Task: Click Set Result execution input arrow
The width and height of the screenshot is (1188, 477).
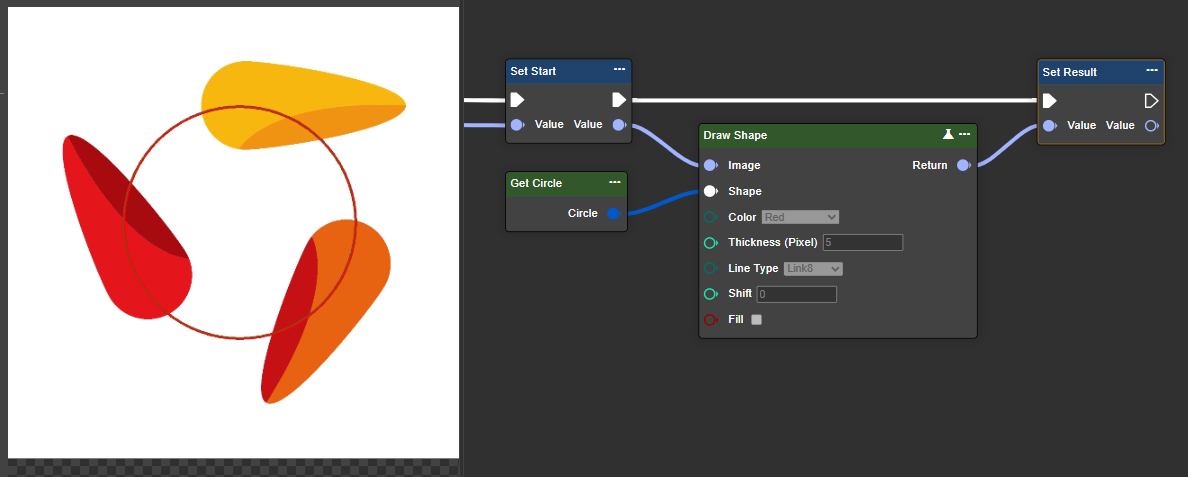Action: tap(1050, 100)
